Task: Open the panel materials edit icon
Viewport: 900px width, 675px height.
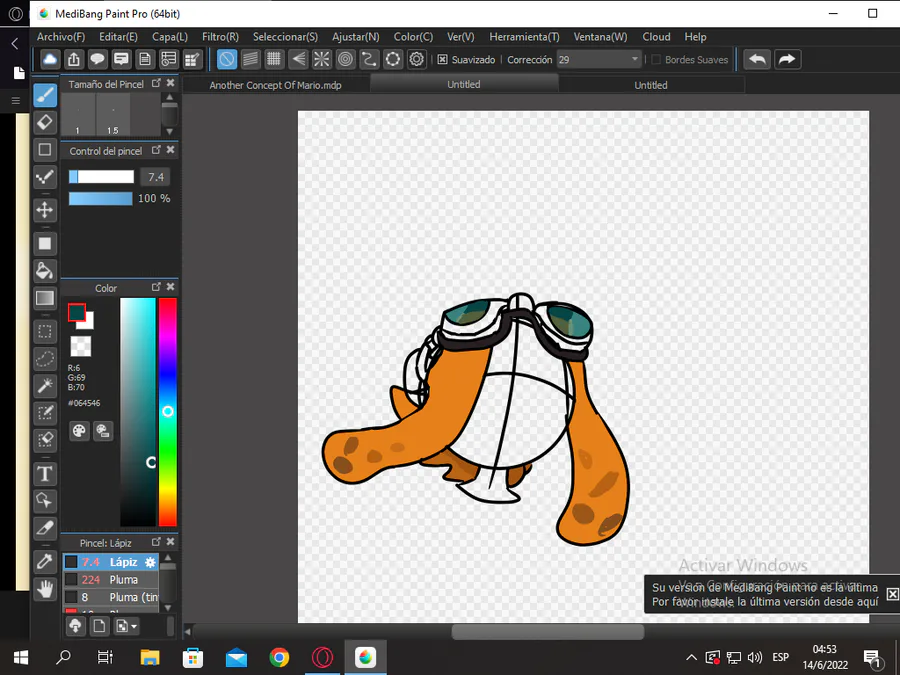Action: pyautogui.click(x=192, y=59)
